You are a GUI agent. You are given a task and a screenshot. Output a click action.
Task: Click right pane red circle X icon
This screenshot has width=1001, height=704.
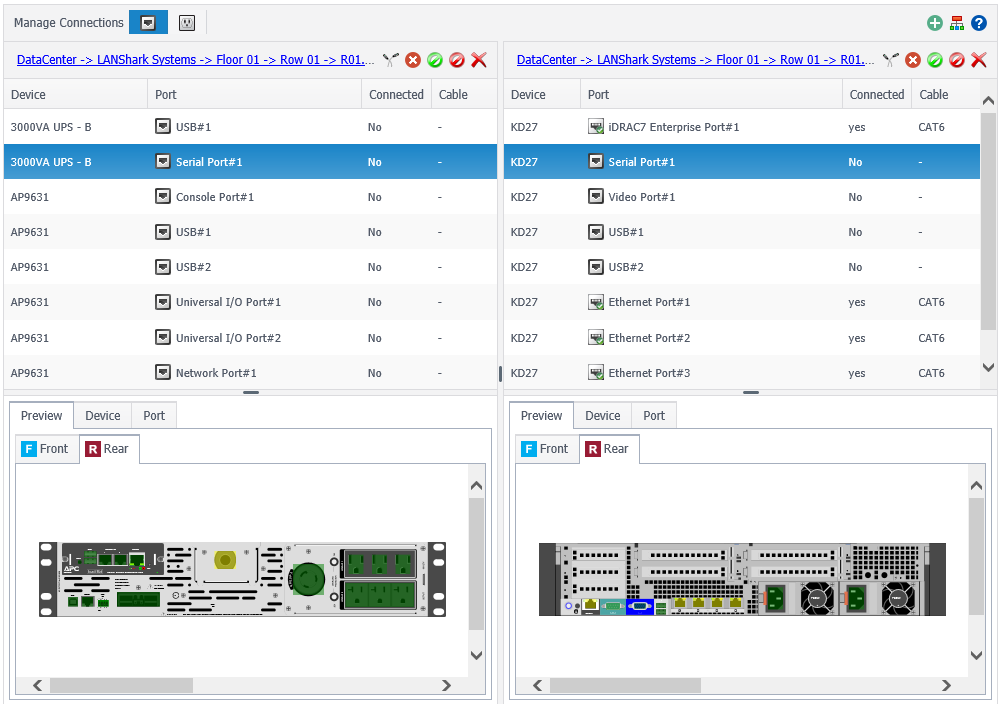(x=913, y=60)
